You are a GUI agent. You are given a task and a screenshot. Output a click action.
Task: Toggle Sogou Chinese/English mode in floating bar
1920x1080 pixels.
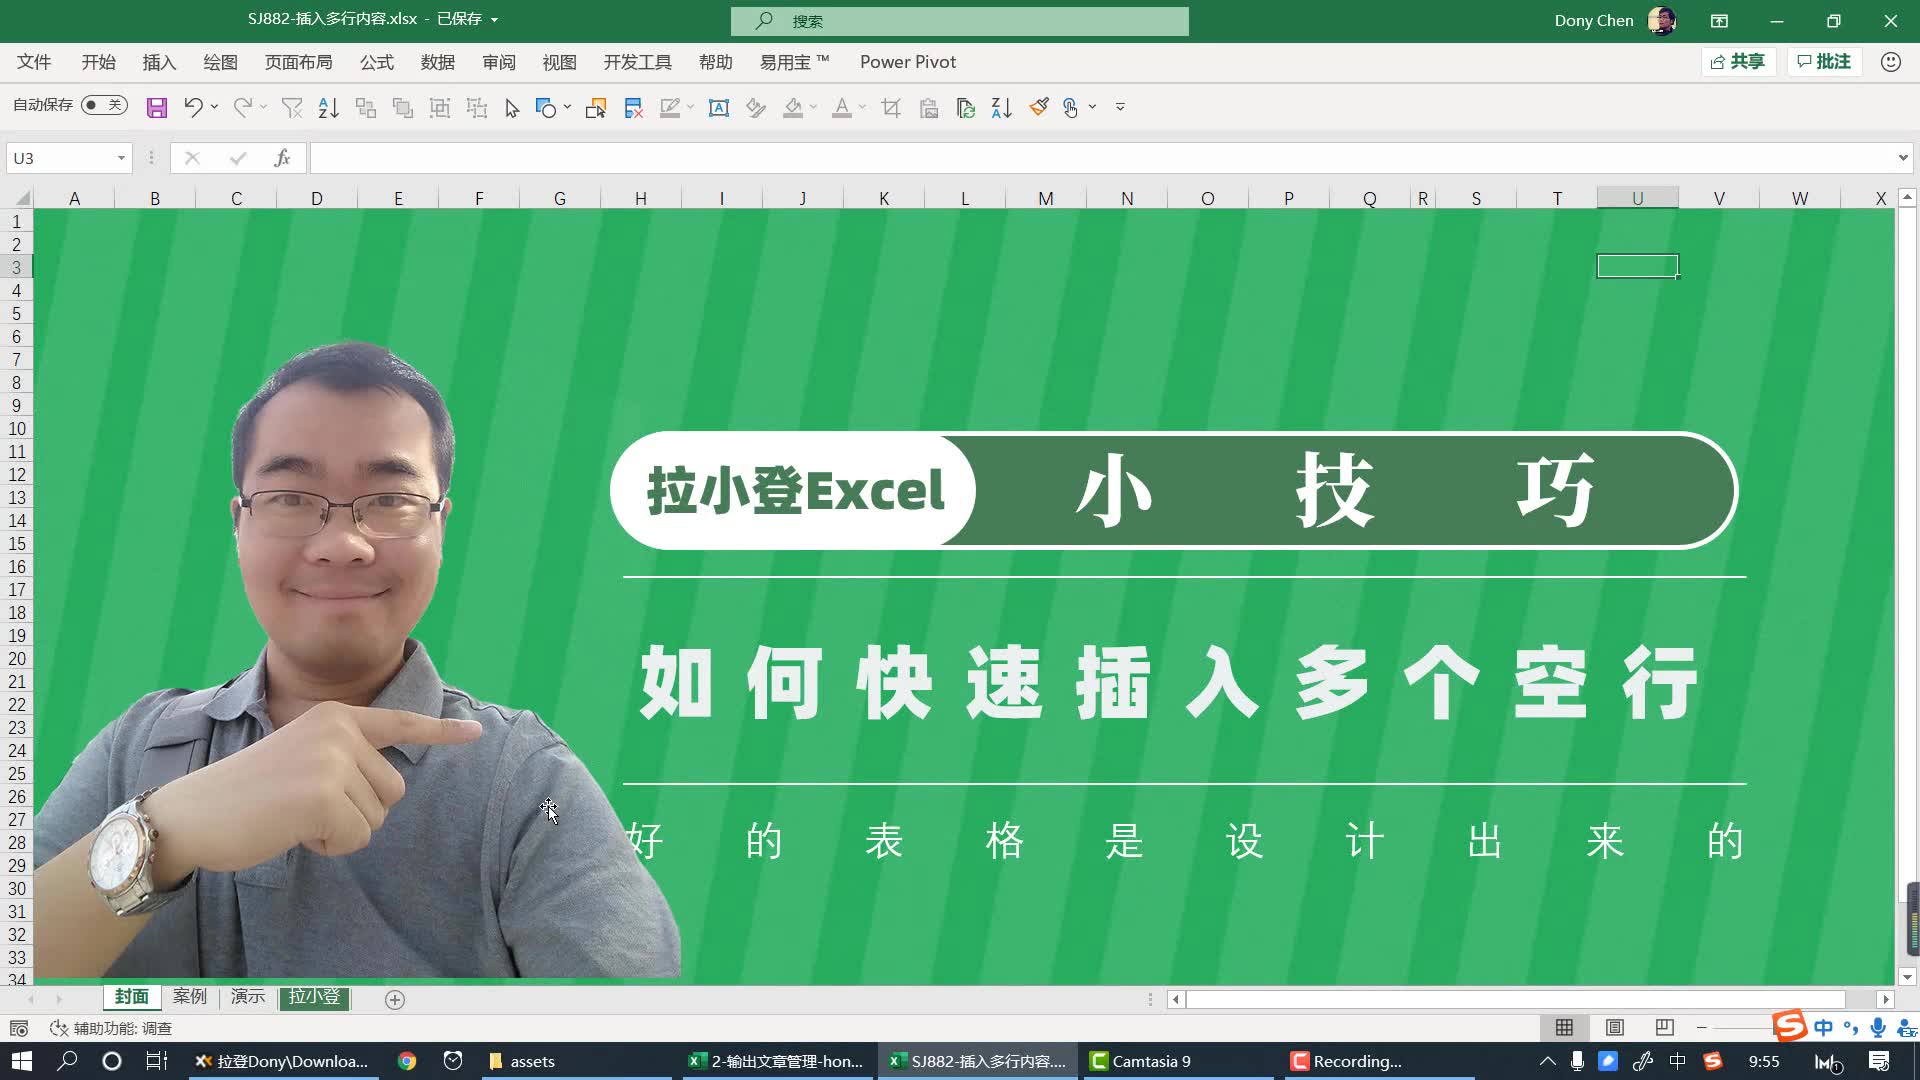(1823, 1028)
